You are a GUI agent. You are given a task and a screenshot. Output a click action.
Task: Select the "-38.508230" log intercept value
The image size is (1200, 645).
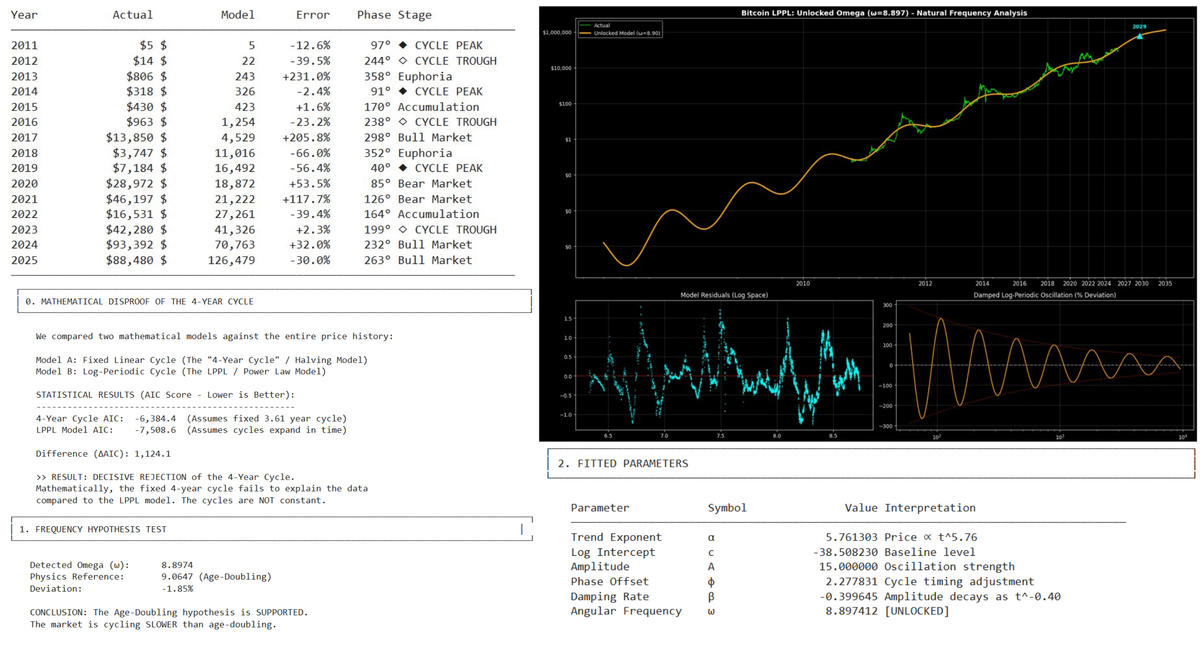[x=845, y=552]
